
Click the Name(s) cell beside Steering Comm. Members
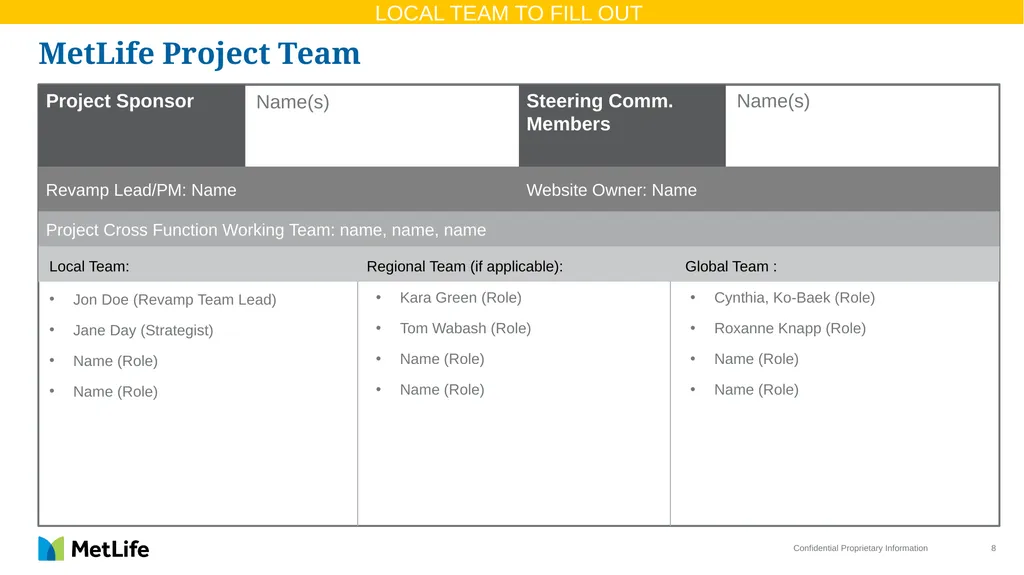[x=862, y=125]
